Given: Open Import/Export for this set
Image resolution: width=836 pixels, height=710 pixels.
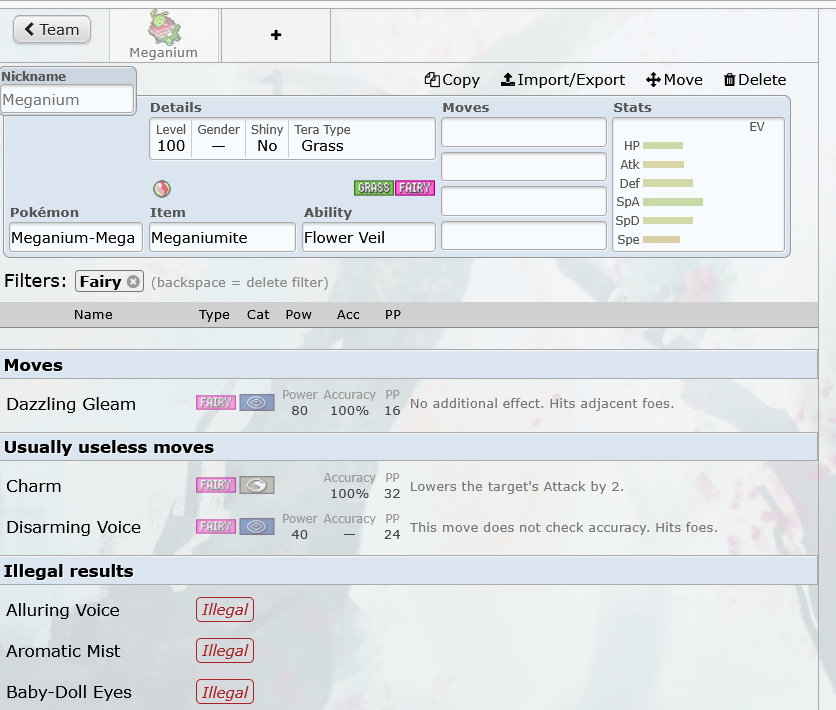Looking at the screenshot, I should [563, 80].
